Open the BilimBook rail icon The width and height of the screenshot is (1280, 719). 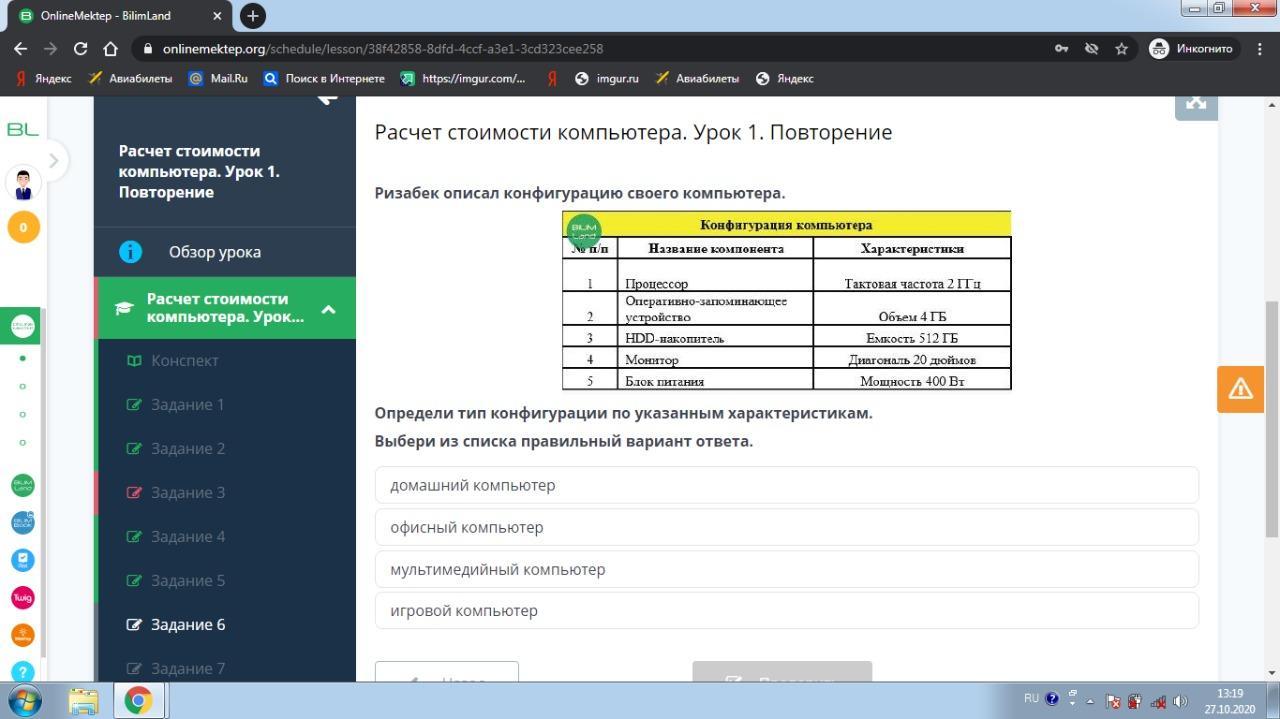click(22, 523)
